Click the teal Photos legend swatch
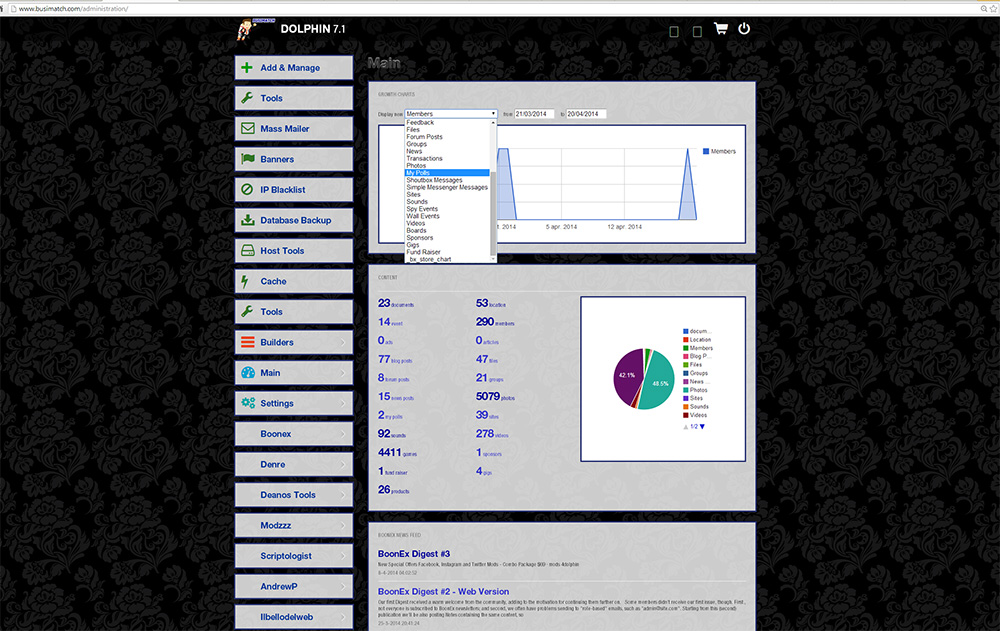This screenshot has width=1000, height=631. point(686,390)
